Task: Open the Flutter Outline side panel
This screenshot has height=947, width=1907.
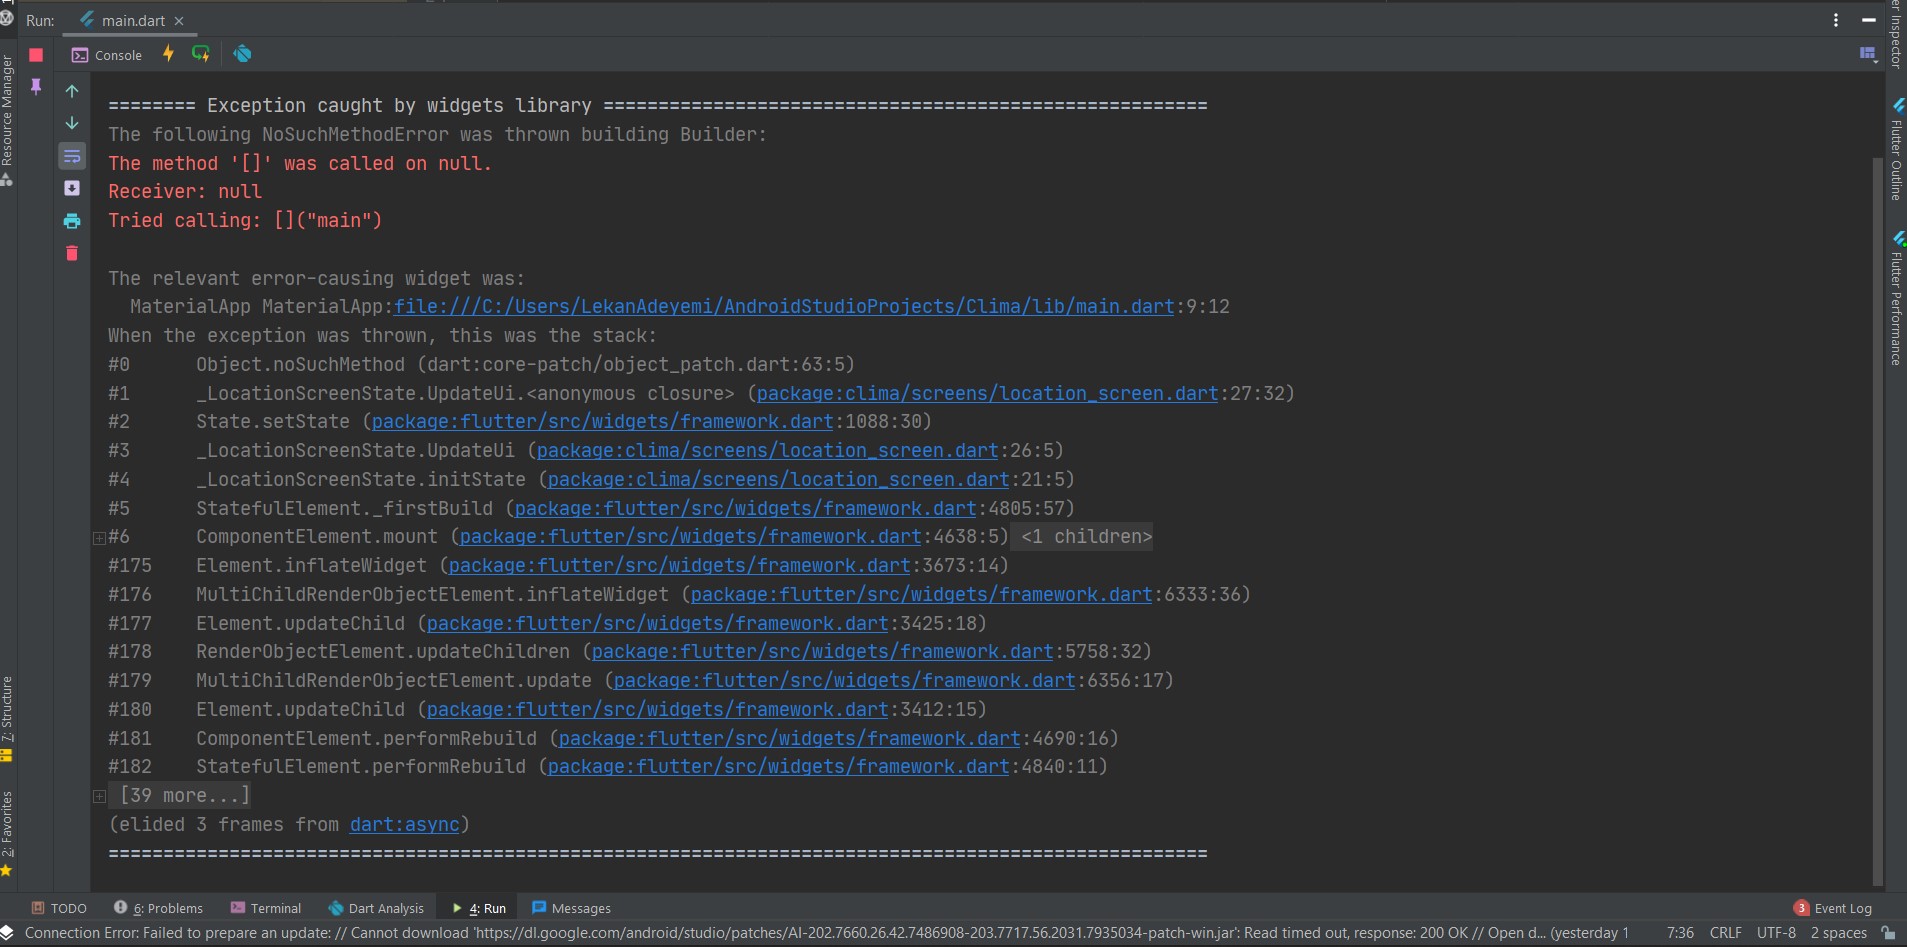Action: coord(1897,150)
